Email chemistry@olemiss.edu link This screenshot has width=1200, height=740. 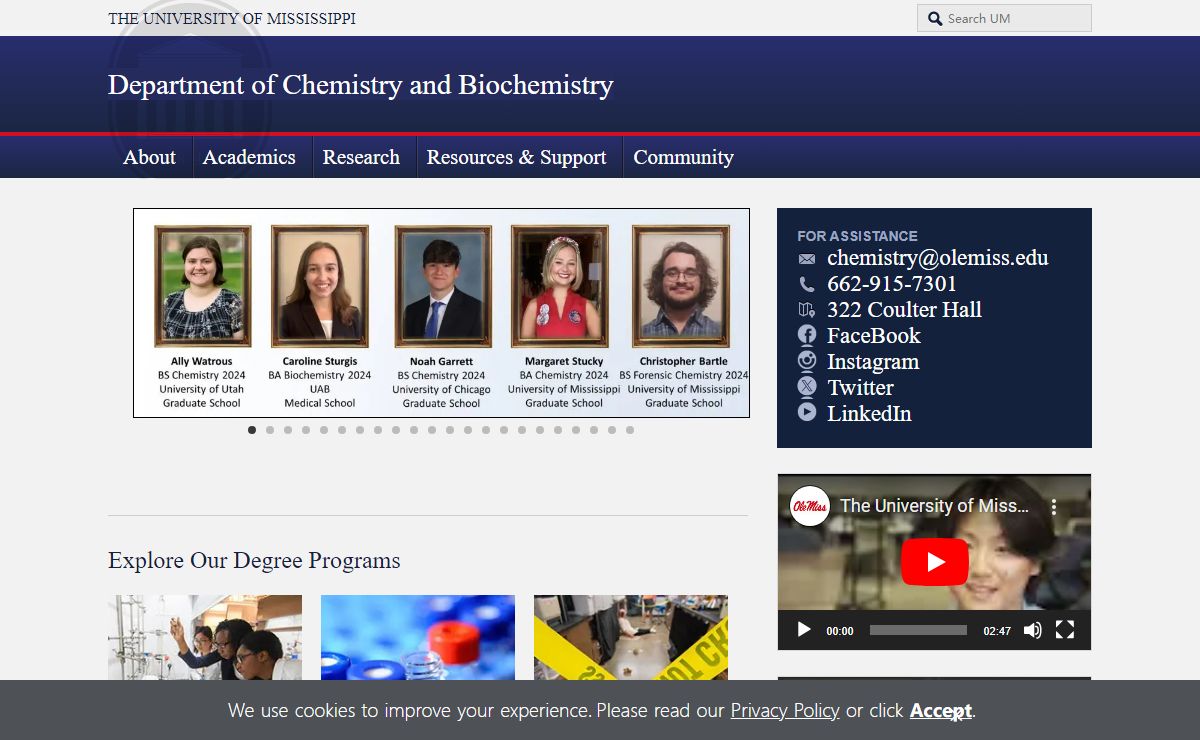938,257
